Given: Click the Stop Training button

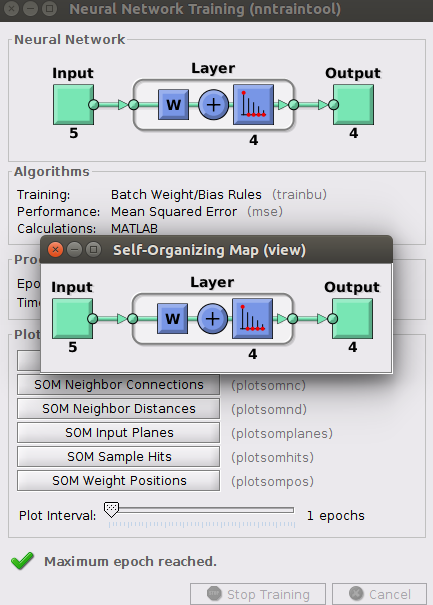Looking at the screenshot, I should click(258, 594).
